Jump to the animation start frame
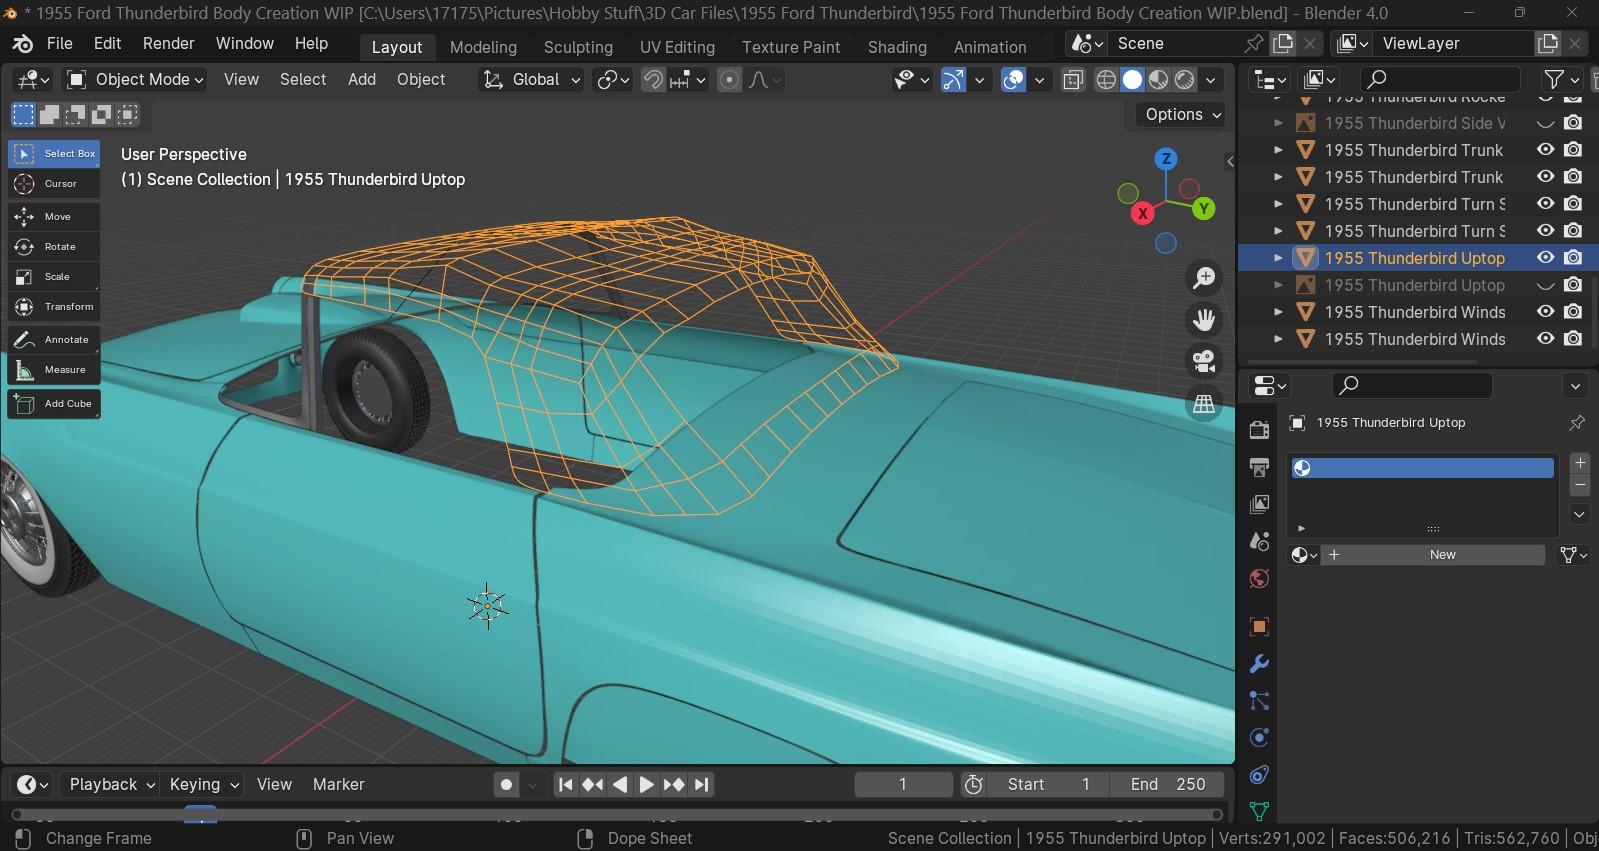This screenshot has width=1599, height=851. (x=566, y=785)
